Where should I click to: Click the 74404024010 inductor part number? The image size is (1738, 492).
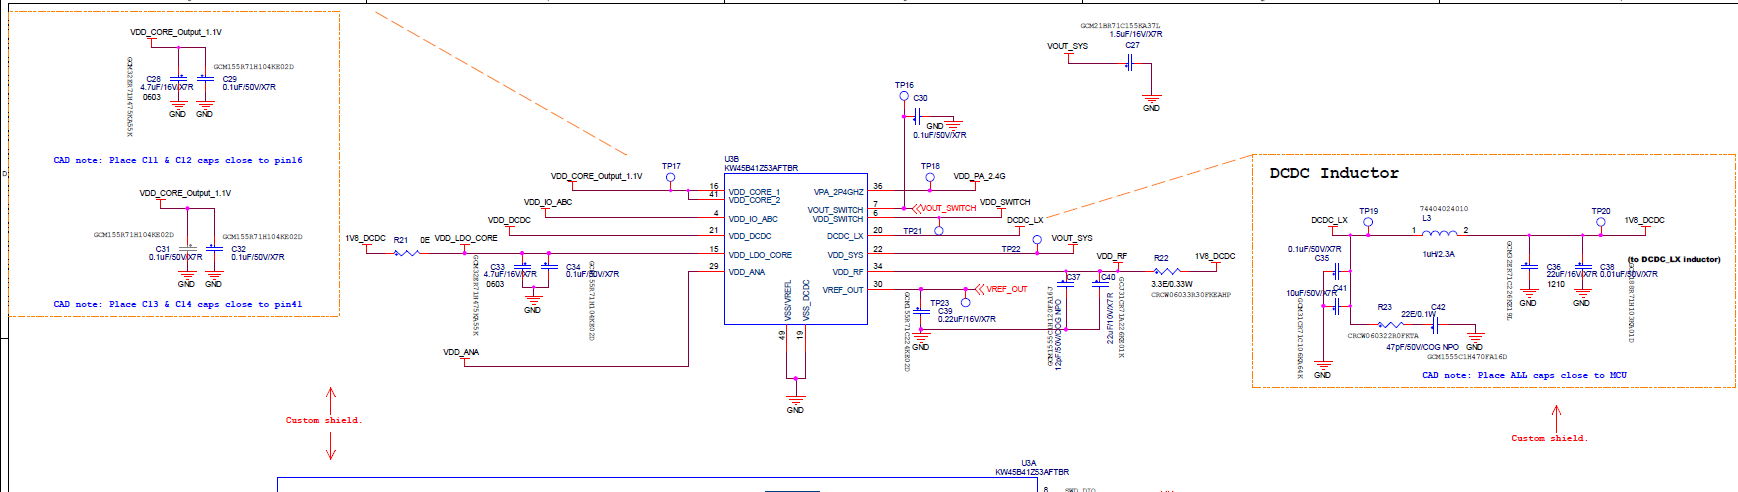pos(1444,209)
